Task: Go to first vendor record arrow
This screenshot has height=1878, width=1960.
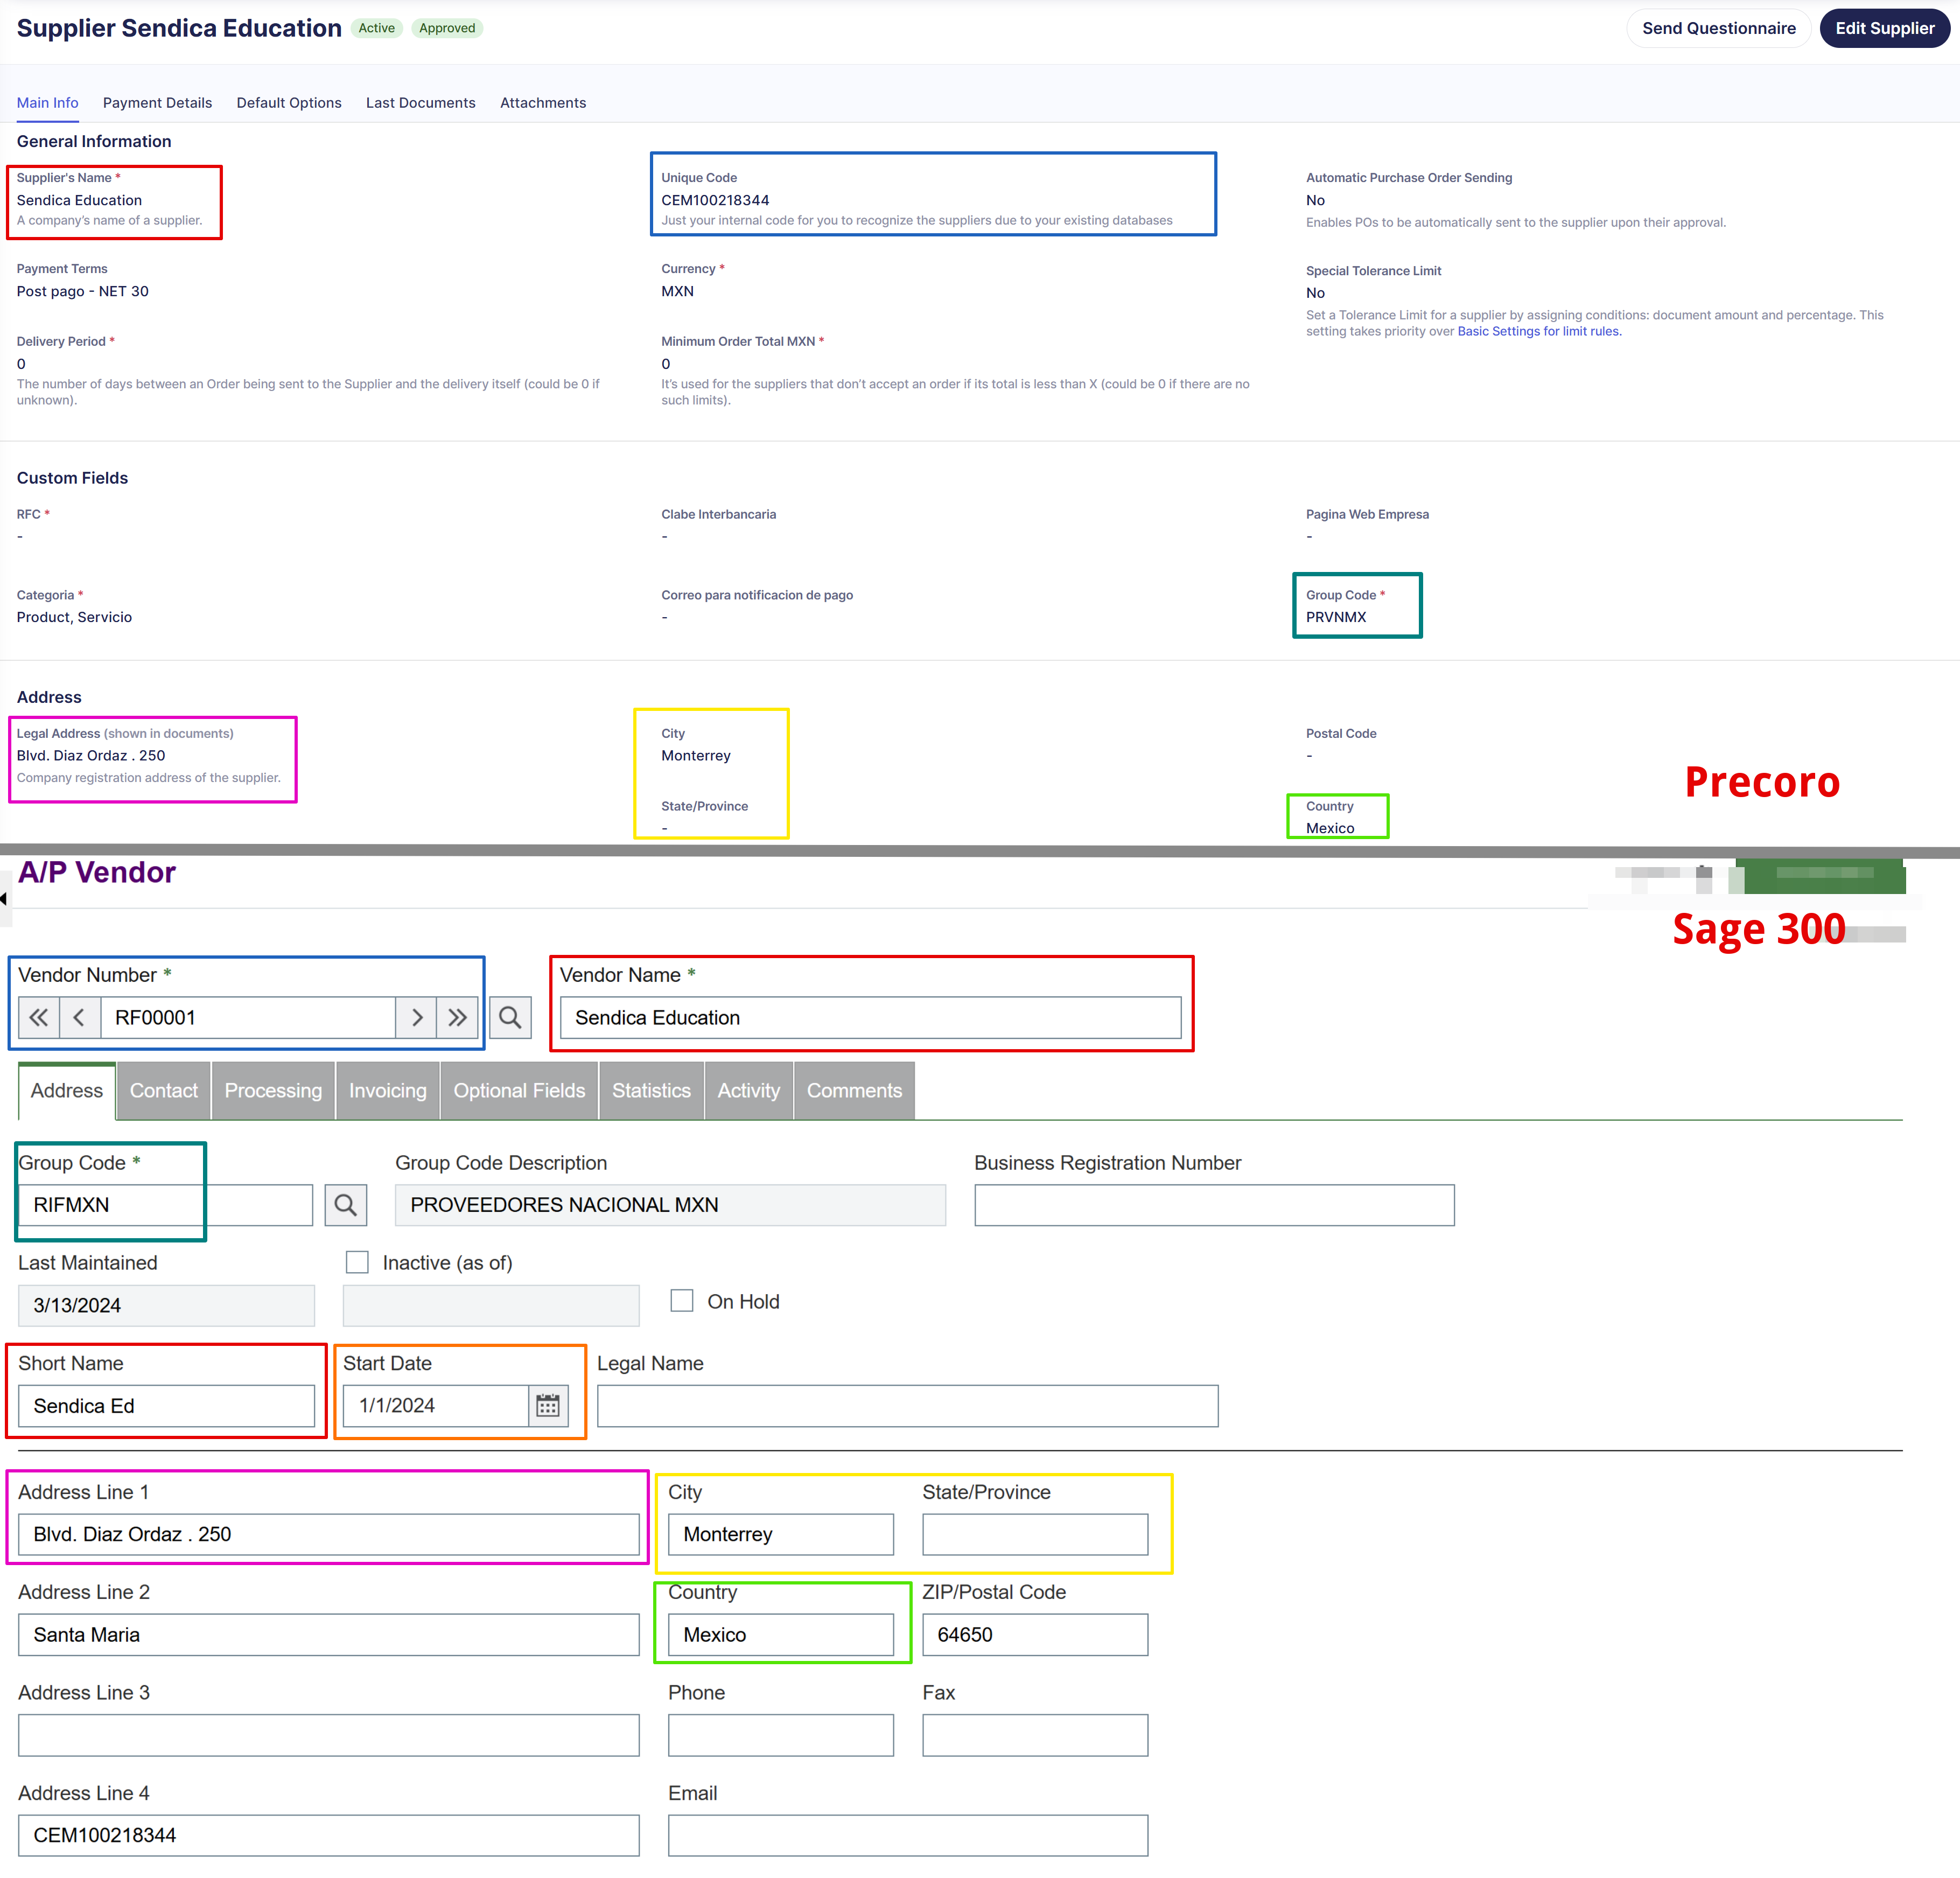Action: [x=38, y=1017]
